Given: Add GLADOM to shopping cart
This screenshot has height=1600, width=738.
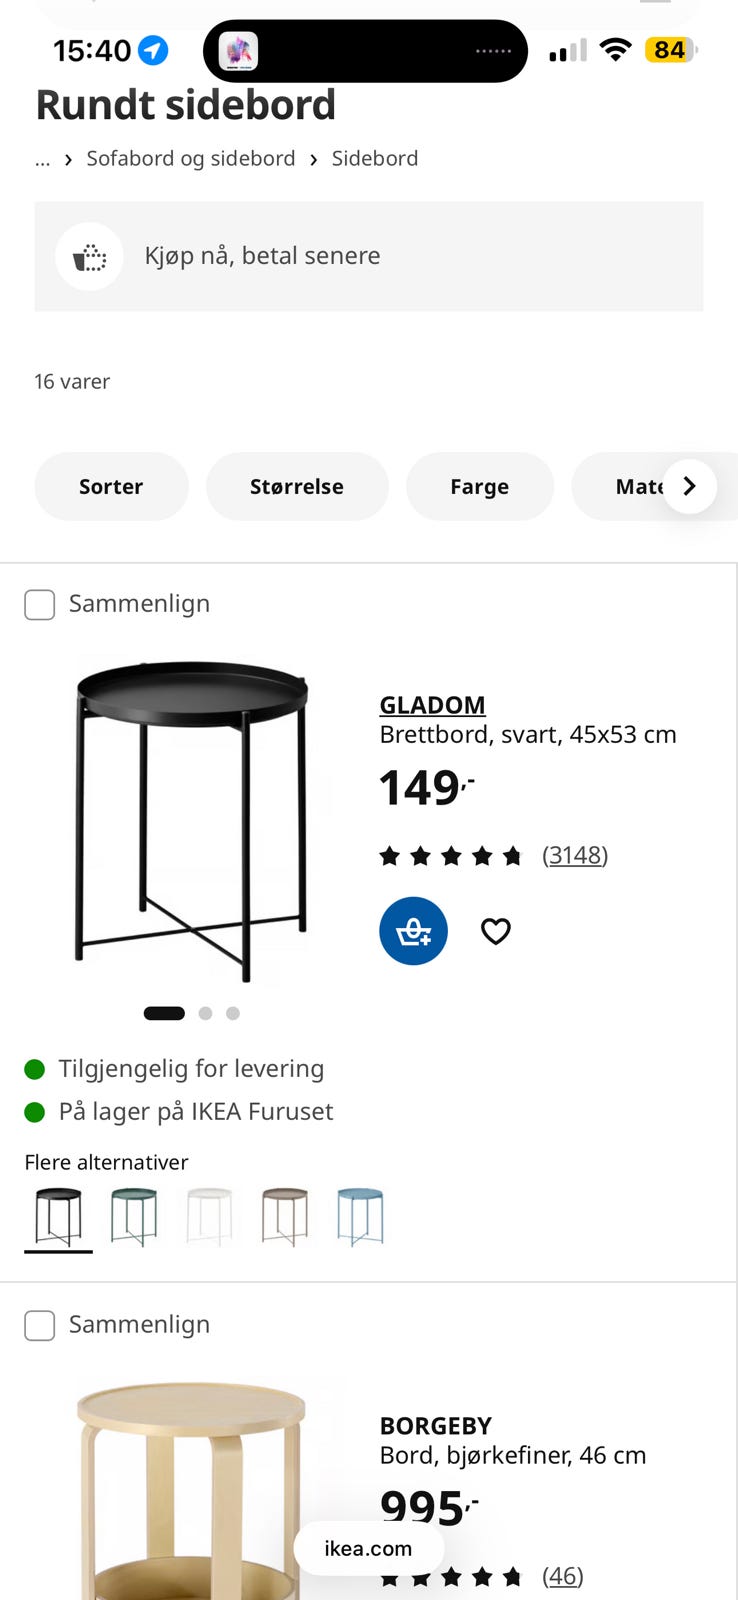Looking at the screenshot, I should pos(413,931).
